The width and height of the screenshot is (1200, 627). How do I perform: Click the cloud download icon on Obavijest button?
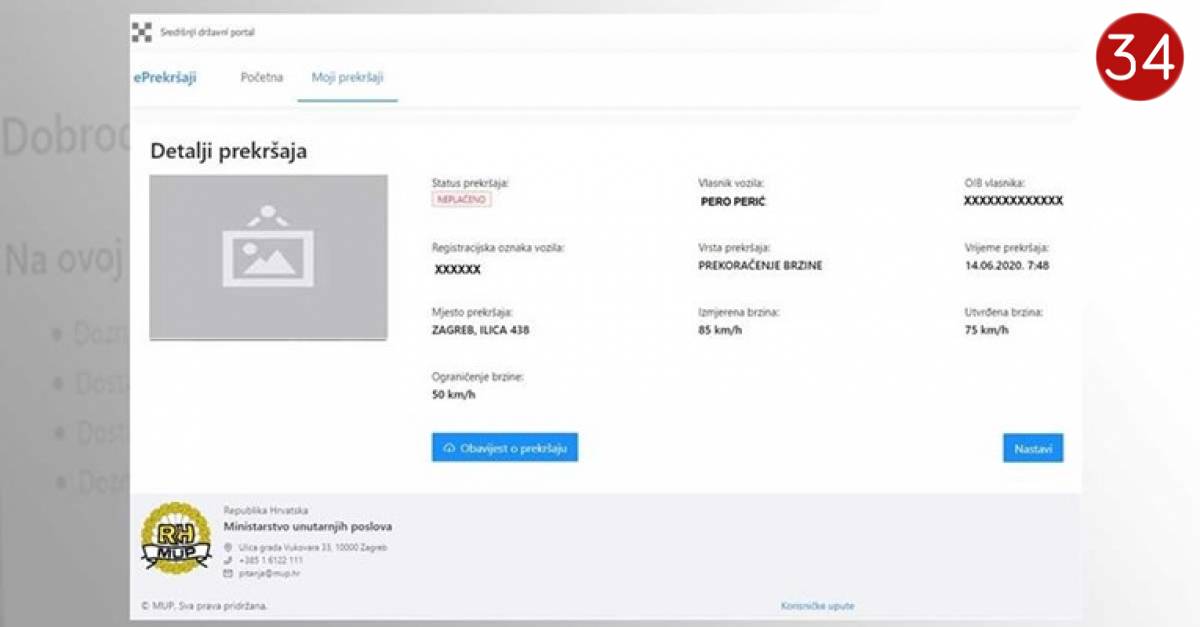[x=449, y=449]
